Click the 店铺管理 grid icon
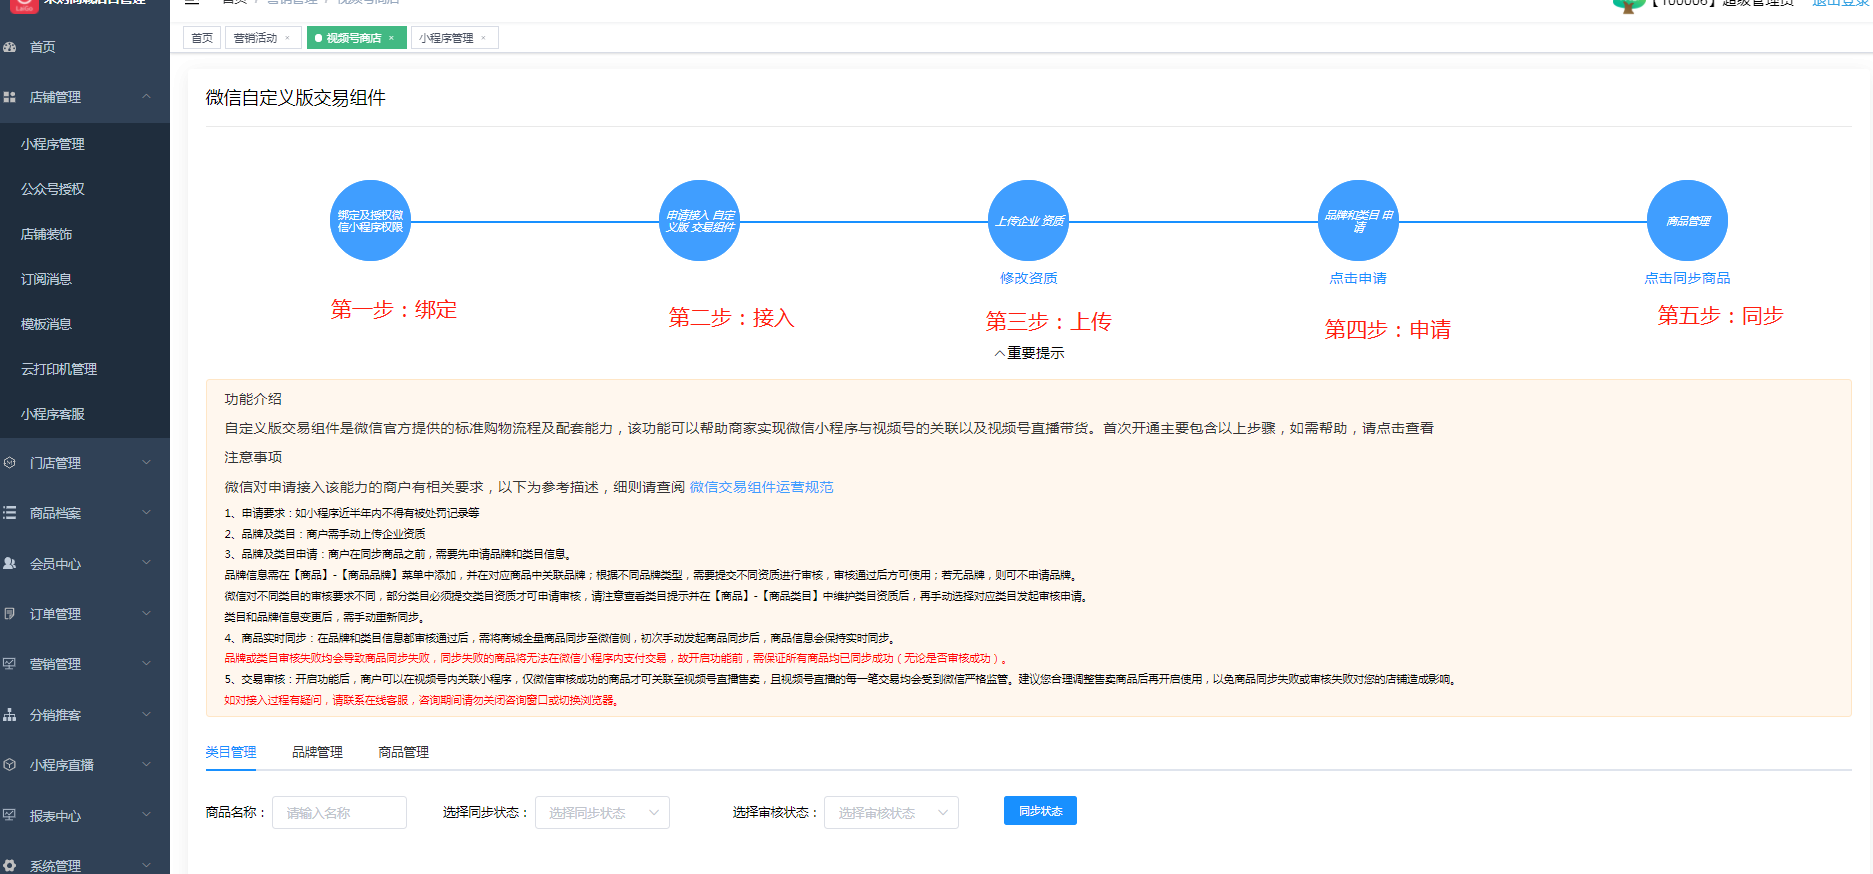This screenshot has height=874, width=1873. tap(10, 97)
